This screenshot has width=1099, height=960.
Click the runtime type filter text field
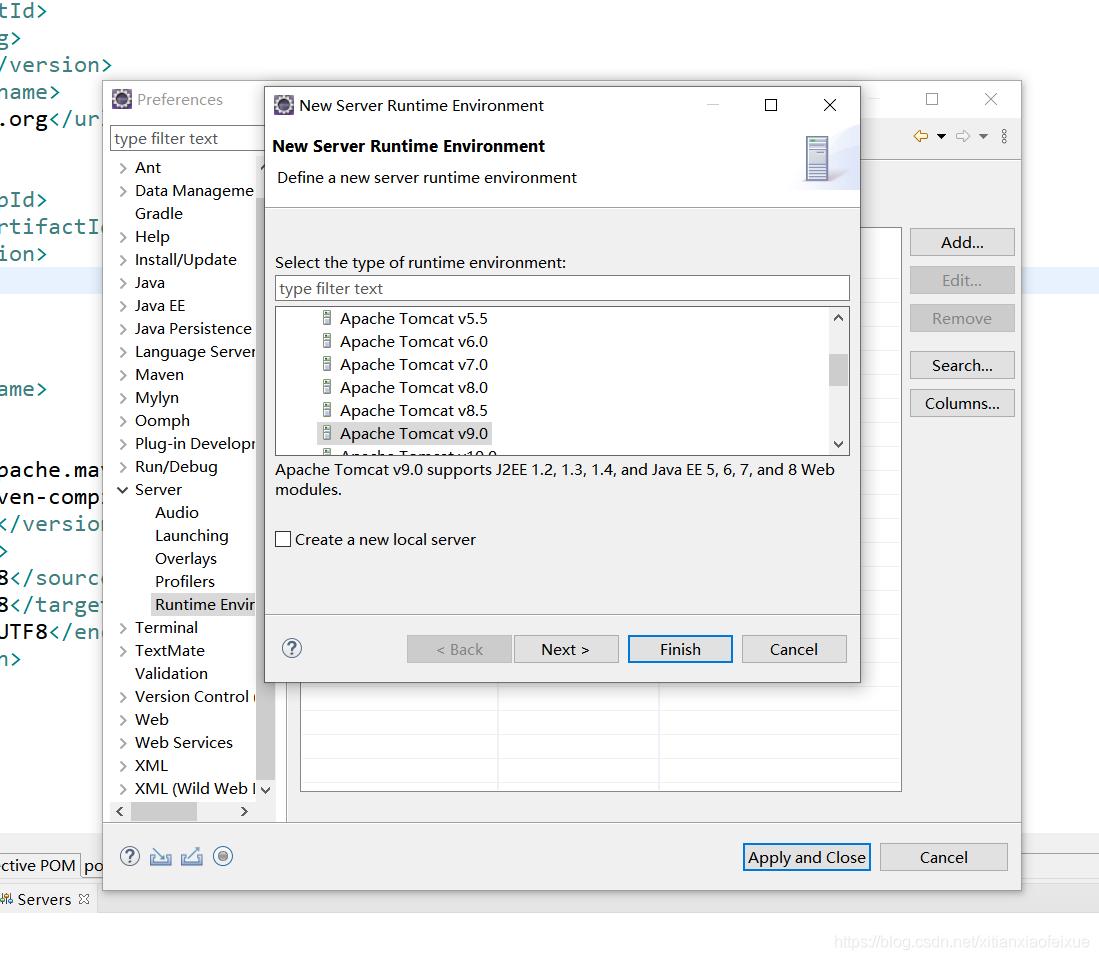point(562,288)
